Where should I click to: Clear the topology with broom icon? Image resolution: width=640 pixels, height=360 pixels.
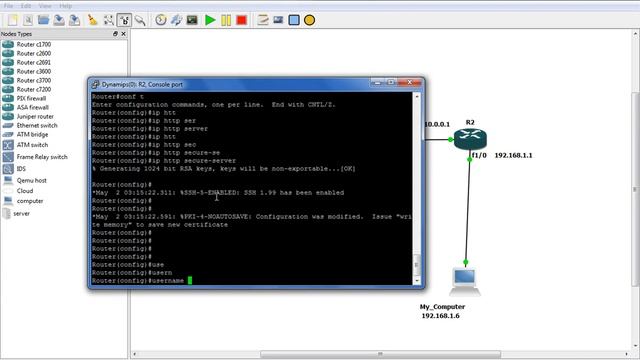pos(93,20)
